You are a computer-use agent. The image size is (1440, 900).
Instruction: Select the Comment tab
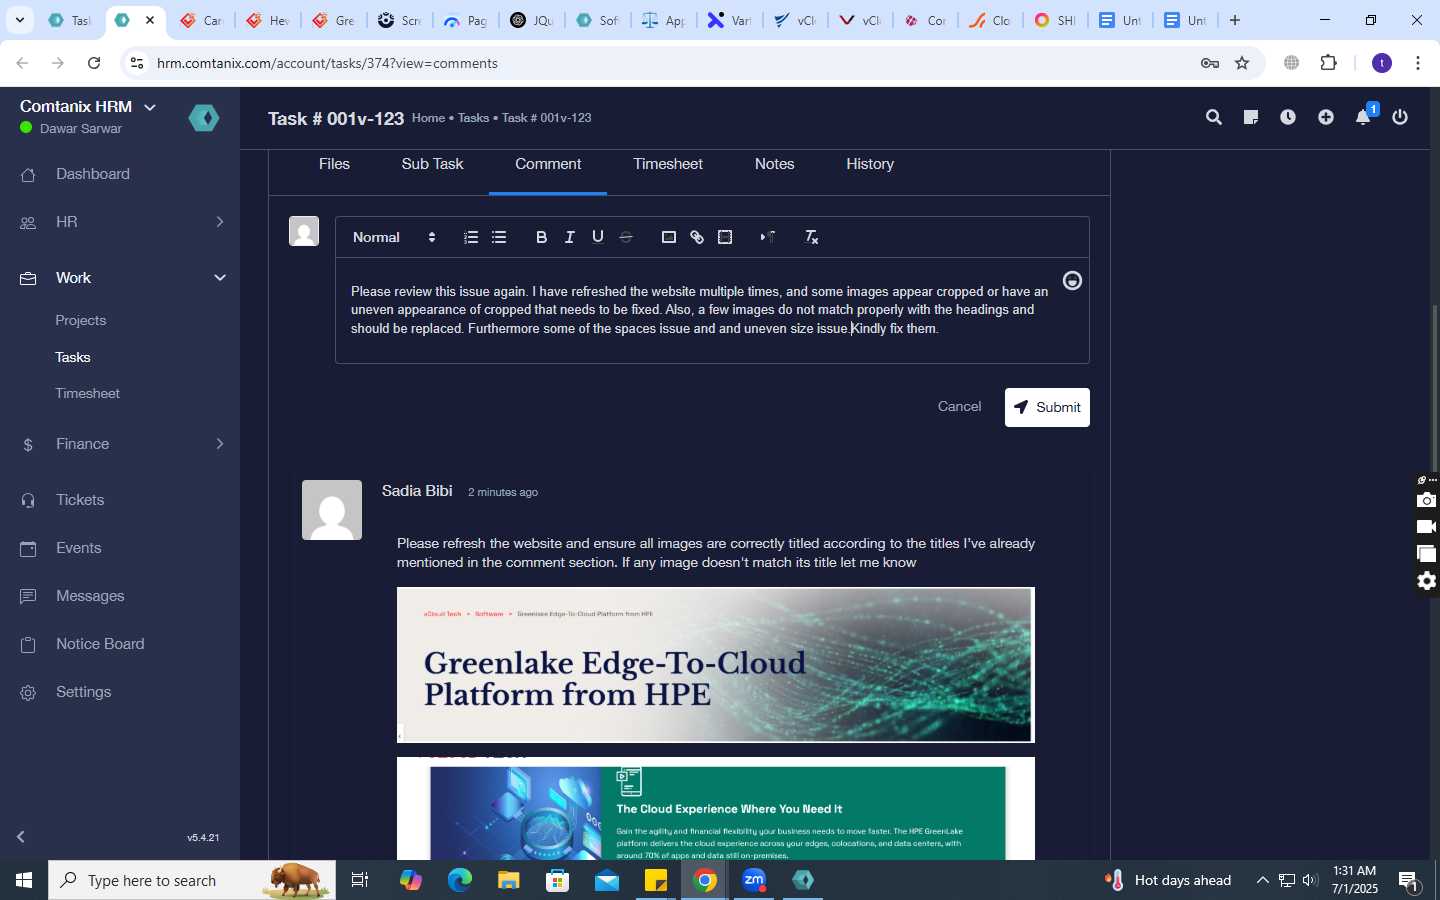(x=548, y=164)
